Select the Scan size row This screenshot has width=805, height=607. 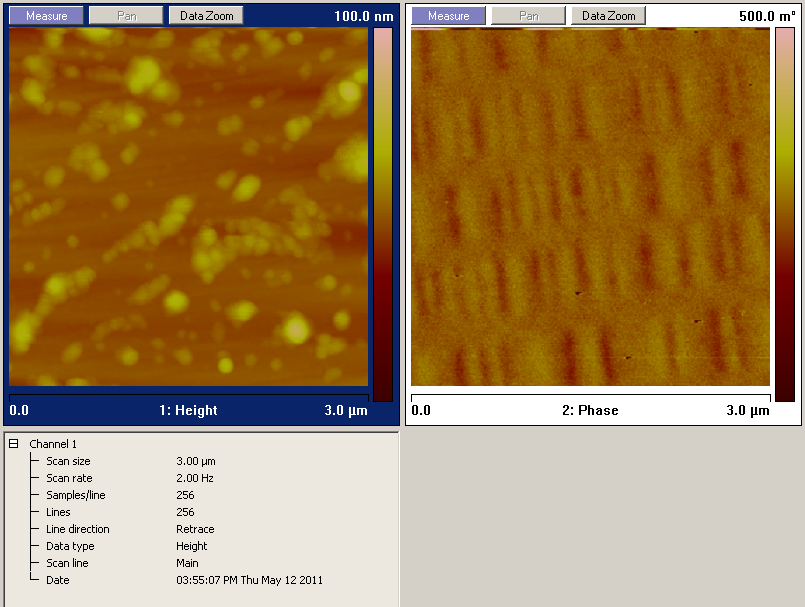[x=131, y=461]
